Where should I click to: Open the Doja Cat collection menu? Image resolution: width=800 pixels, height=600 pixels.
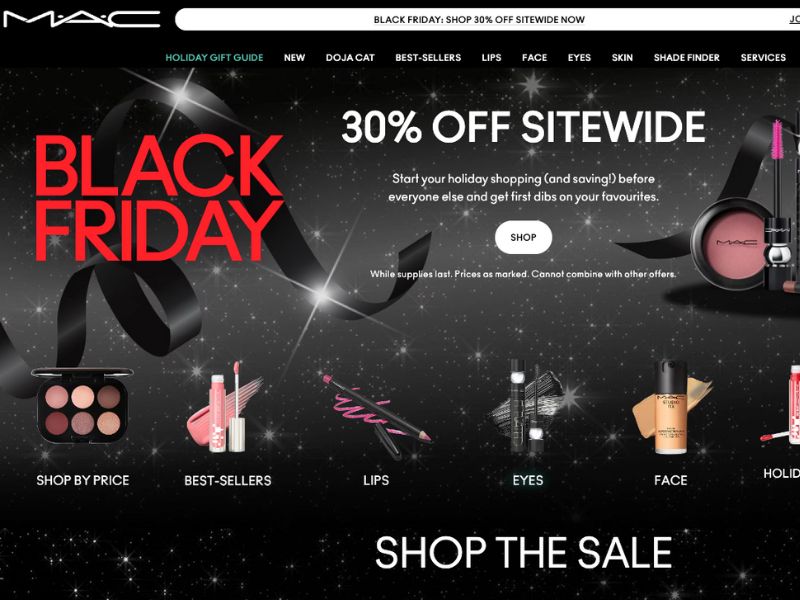click(x=350, y=58)
